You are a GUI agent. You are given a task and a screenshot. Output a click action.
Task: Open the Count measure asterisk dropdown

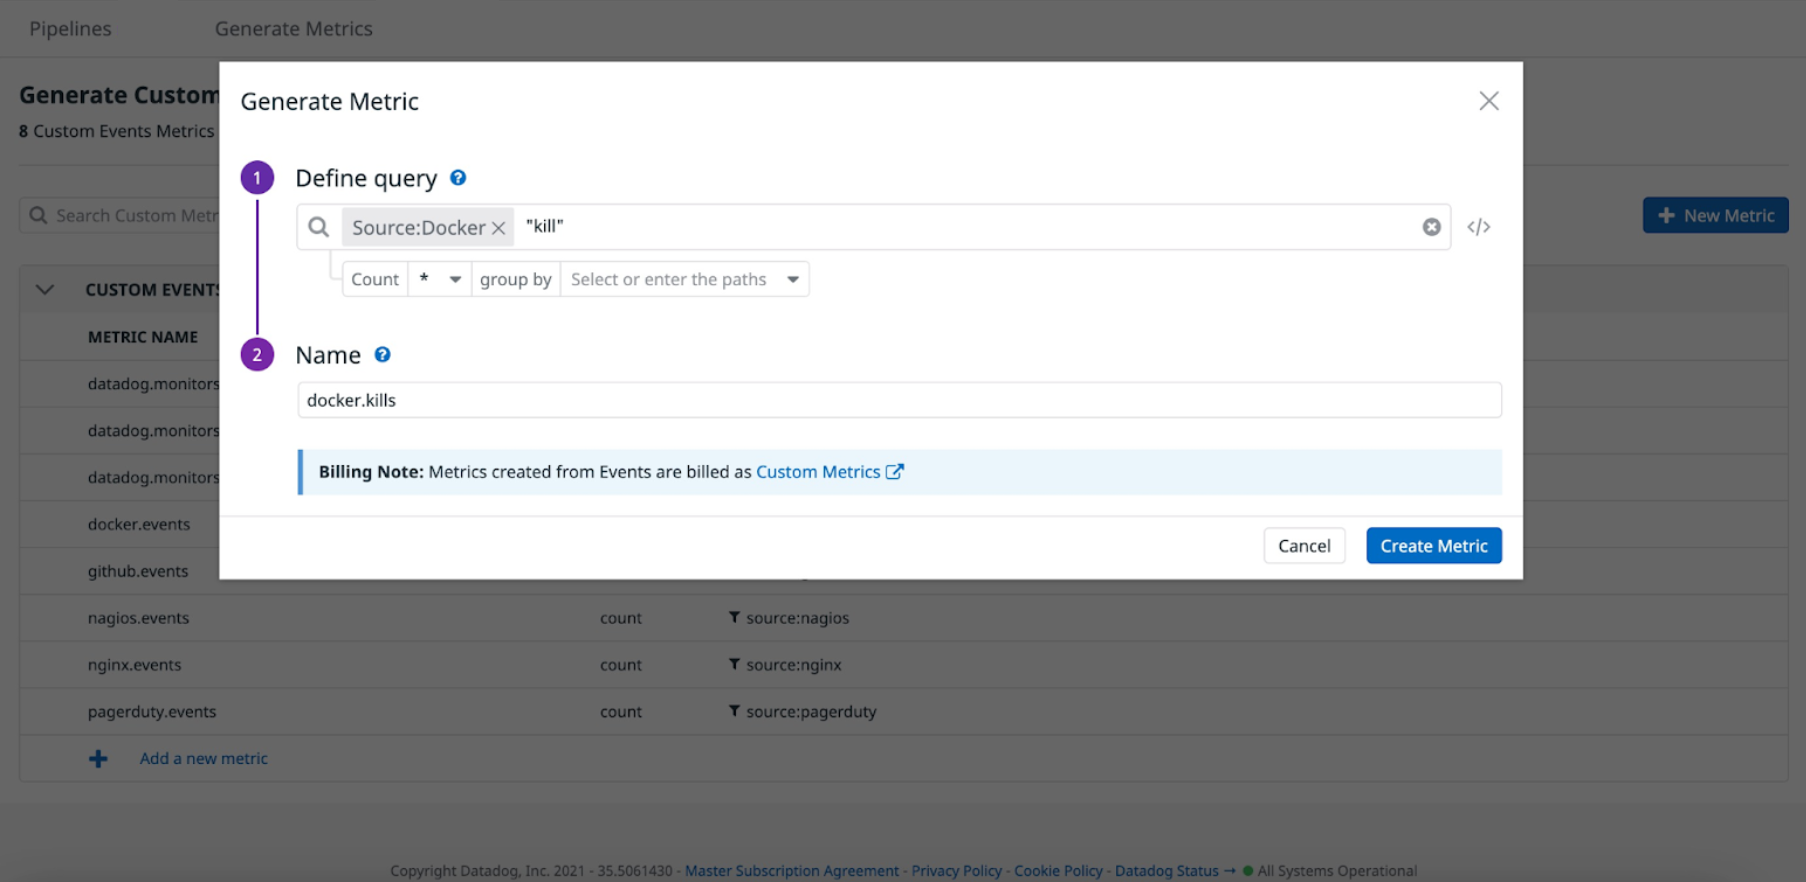[x=440, y=280]
